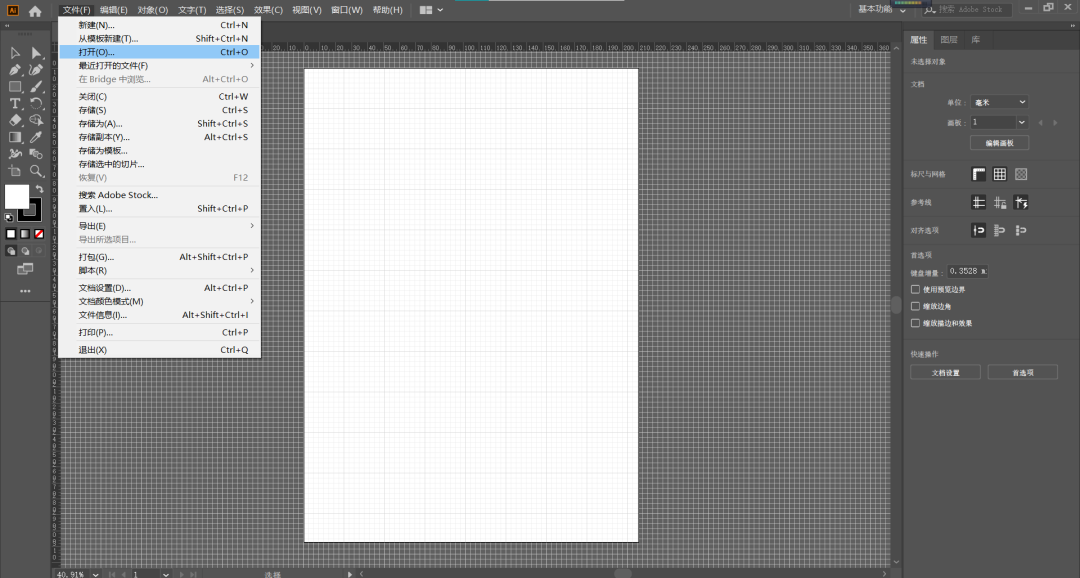Click the Home icon
1080x578 pixels.
coord(35,11)
